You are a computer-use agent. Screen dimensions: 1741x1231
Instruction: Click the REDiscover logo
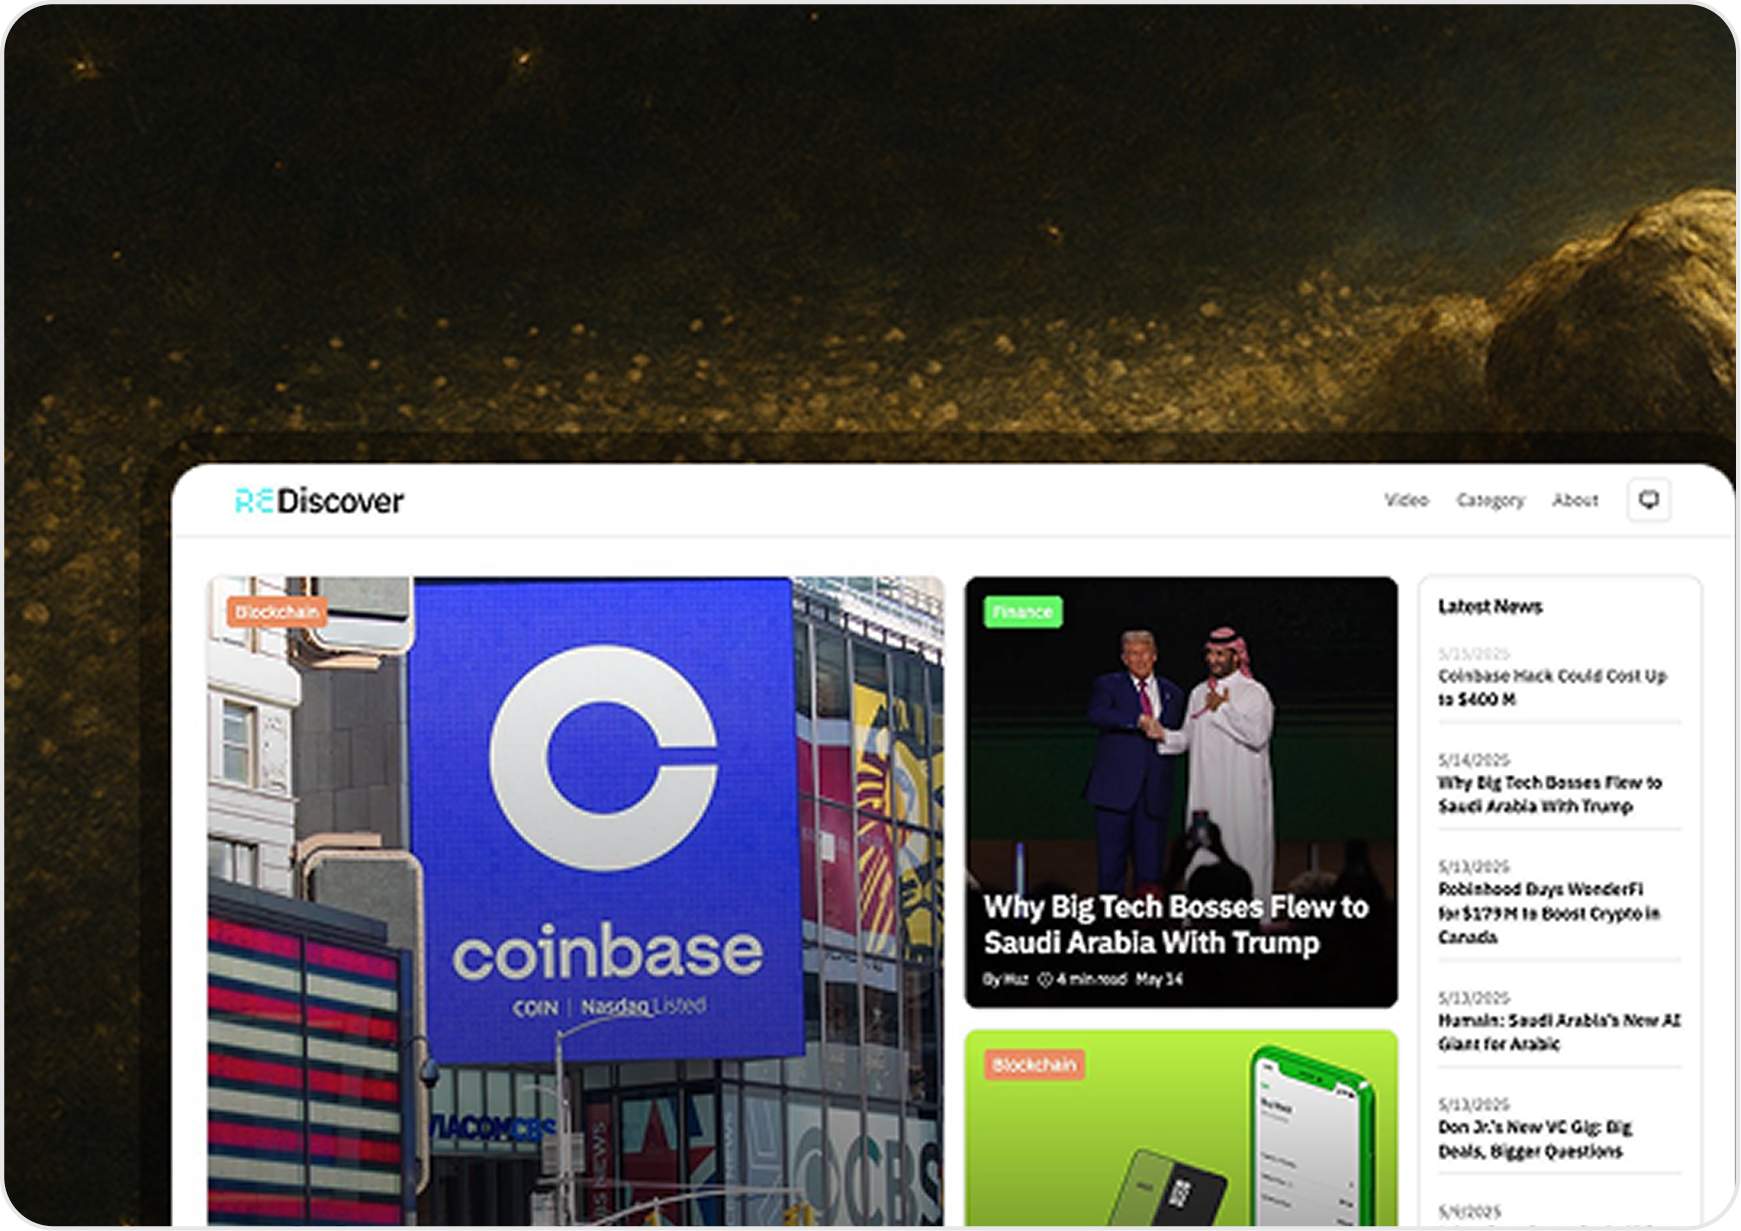coord(319,500)
